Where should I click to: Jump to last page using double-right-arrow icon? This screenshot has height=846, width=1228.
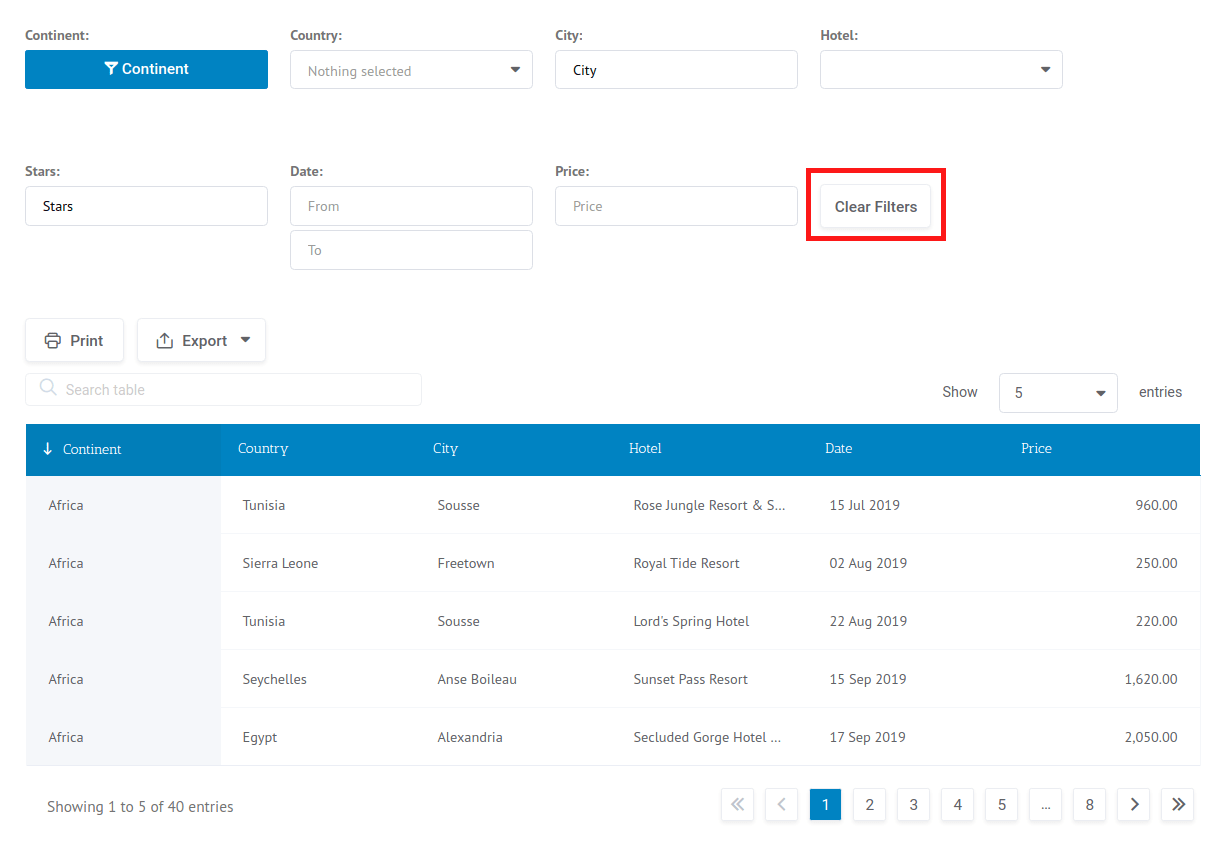click(x=1177, y=804)
